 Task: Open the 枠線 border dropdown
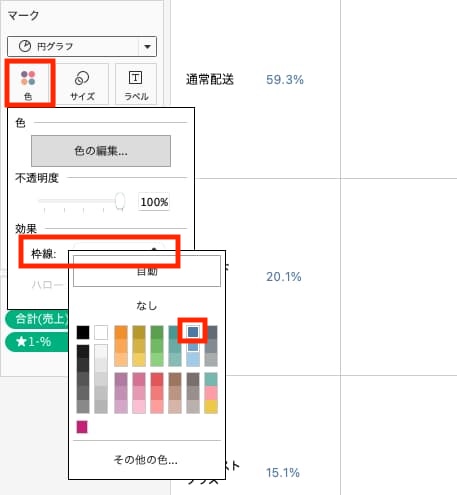coord(119,250)
